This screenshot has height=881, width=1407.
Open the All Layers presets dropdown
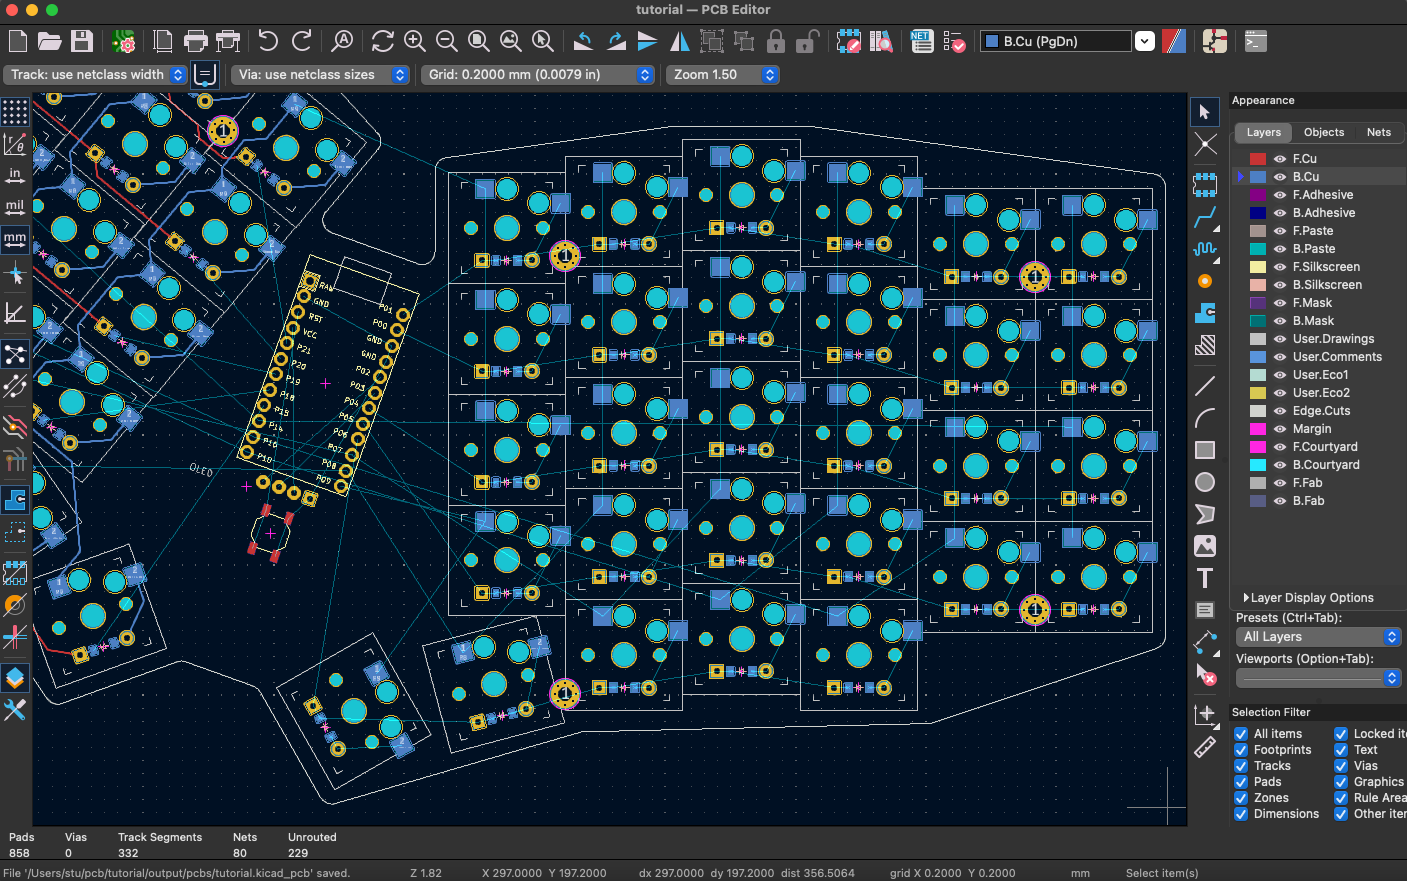tap(1318, 636)
